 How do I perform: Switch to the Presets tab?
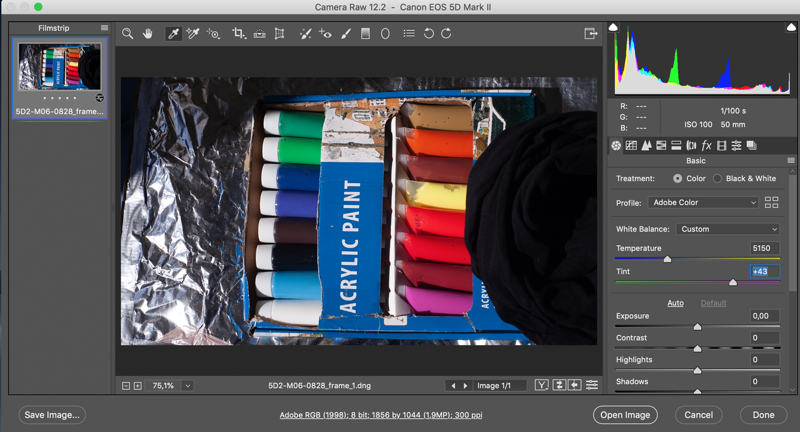[x=736, y=146]
